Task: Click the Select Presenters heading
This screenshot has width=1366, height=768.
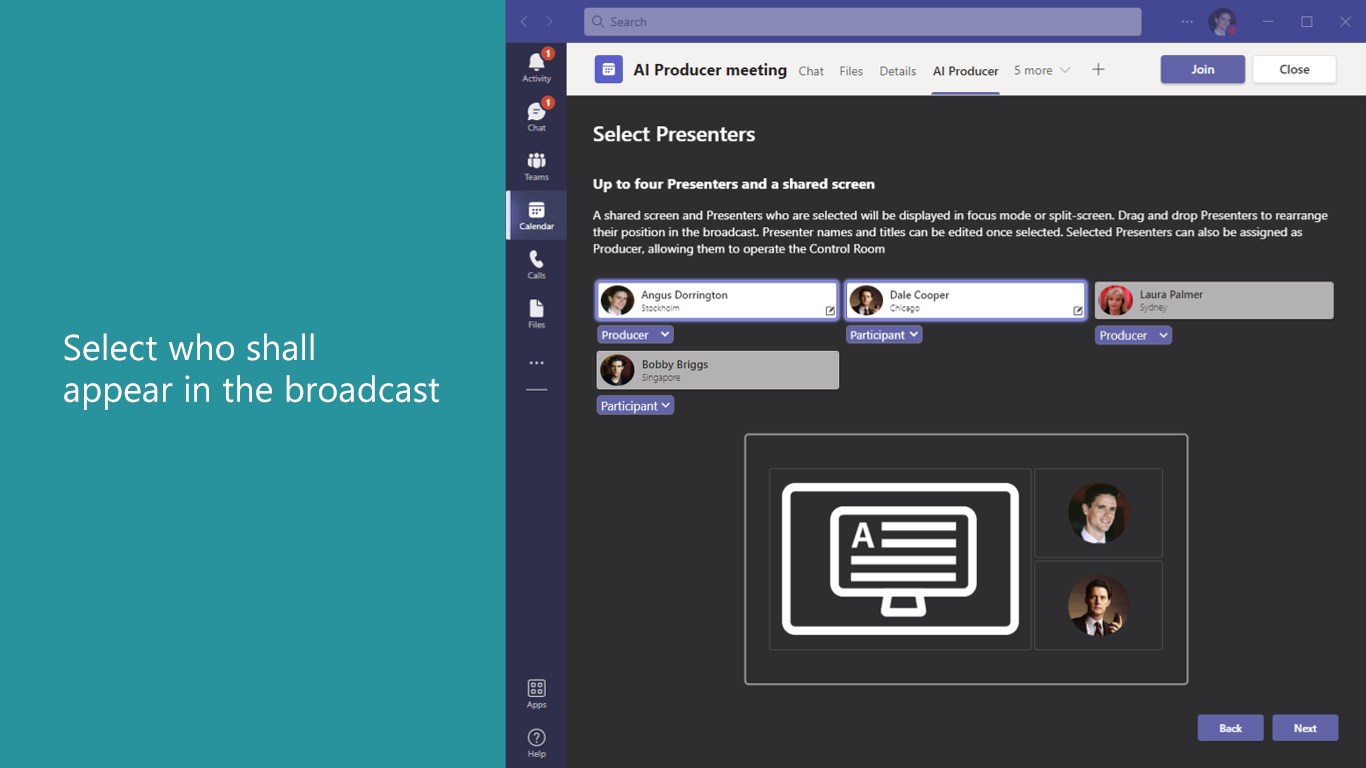Action: coord(674,134)
